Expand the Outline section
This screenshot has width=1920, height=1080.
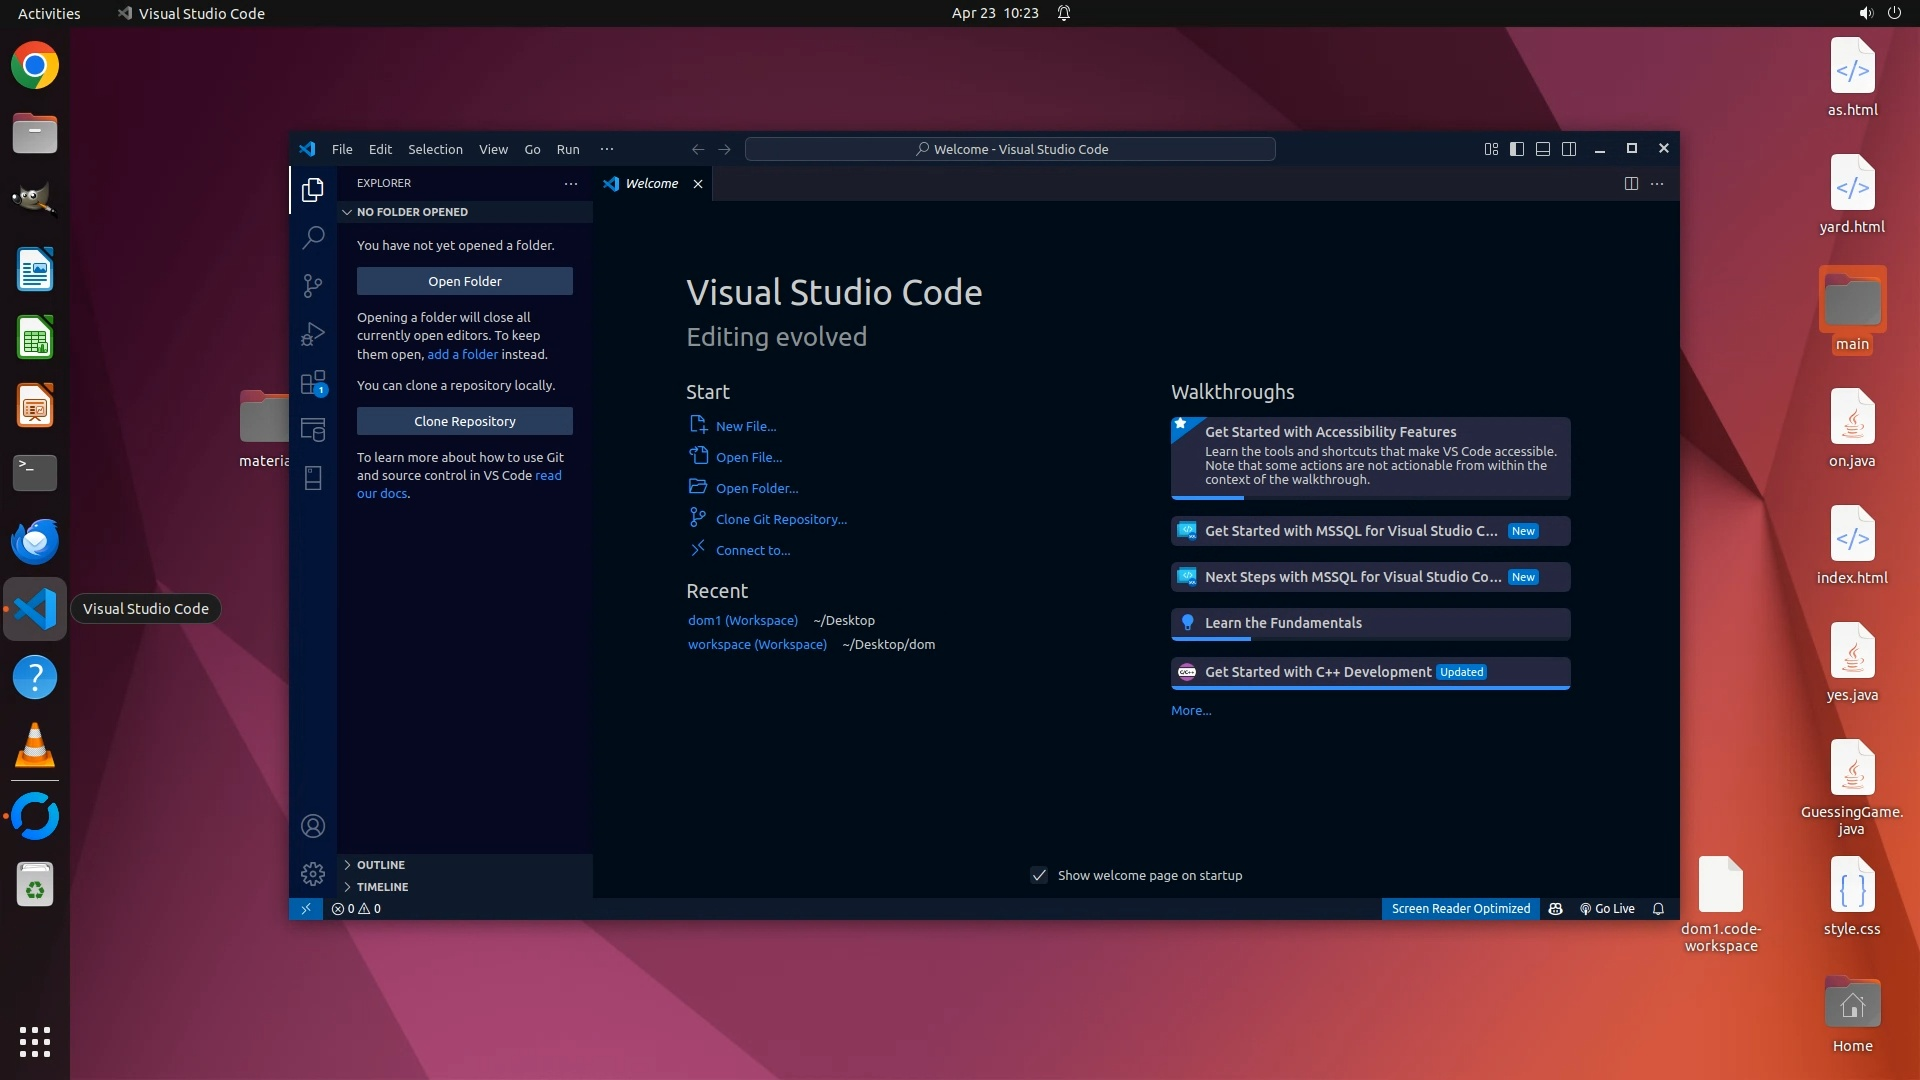(x=380, y=865)
